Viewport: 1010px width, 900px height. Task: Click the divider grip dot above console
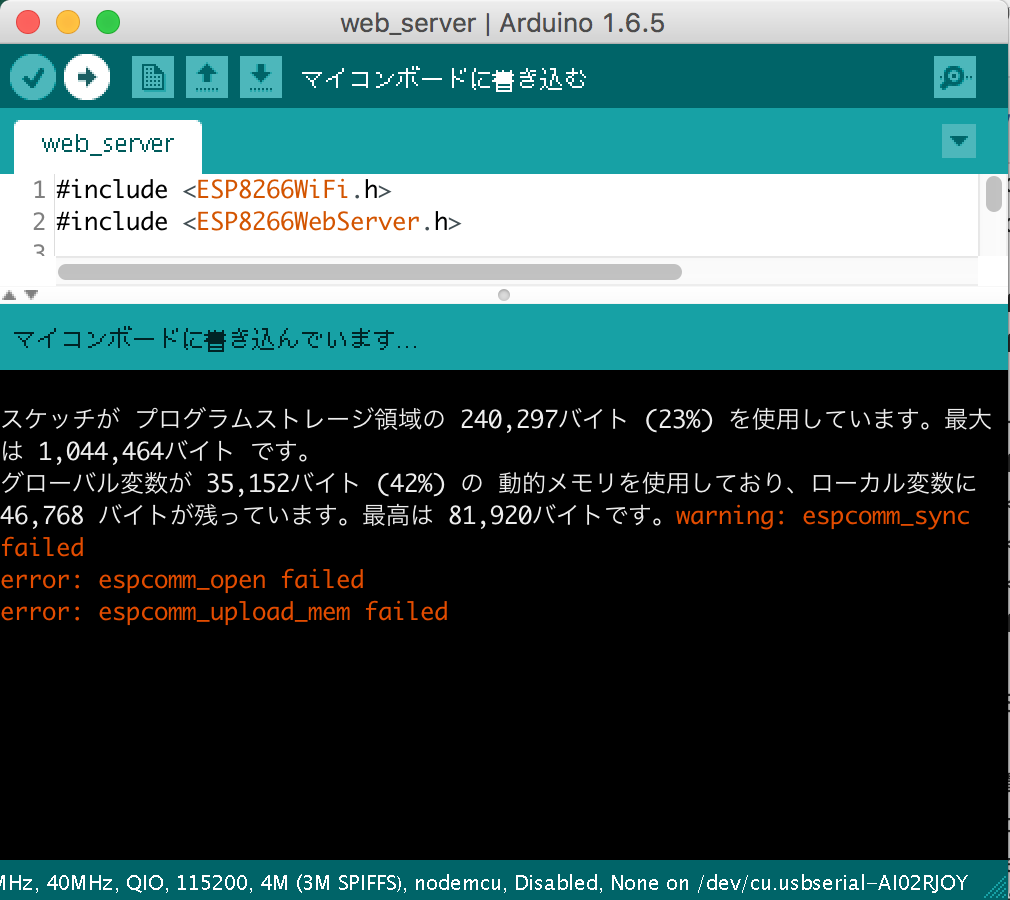coord(504,295)
